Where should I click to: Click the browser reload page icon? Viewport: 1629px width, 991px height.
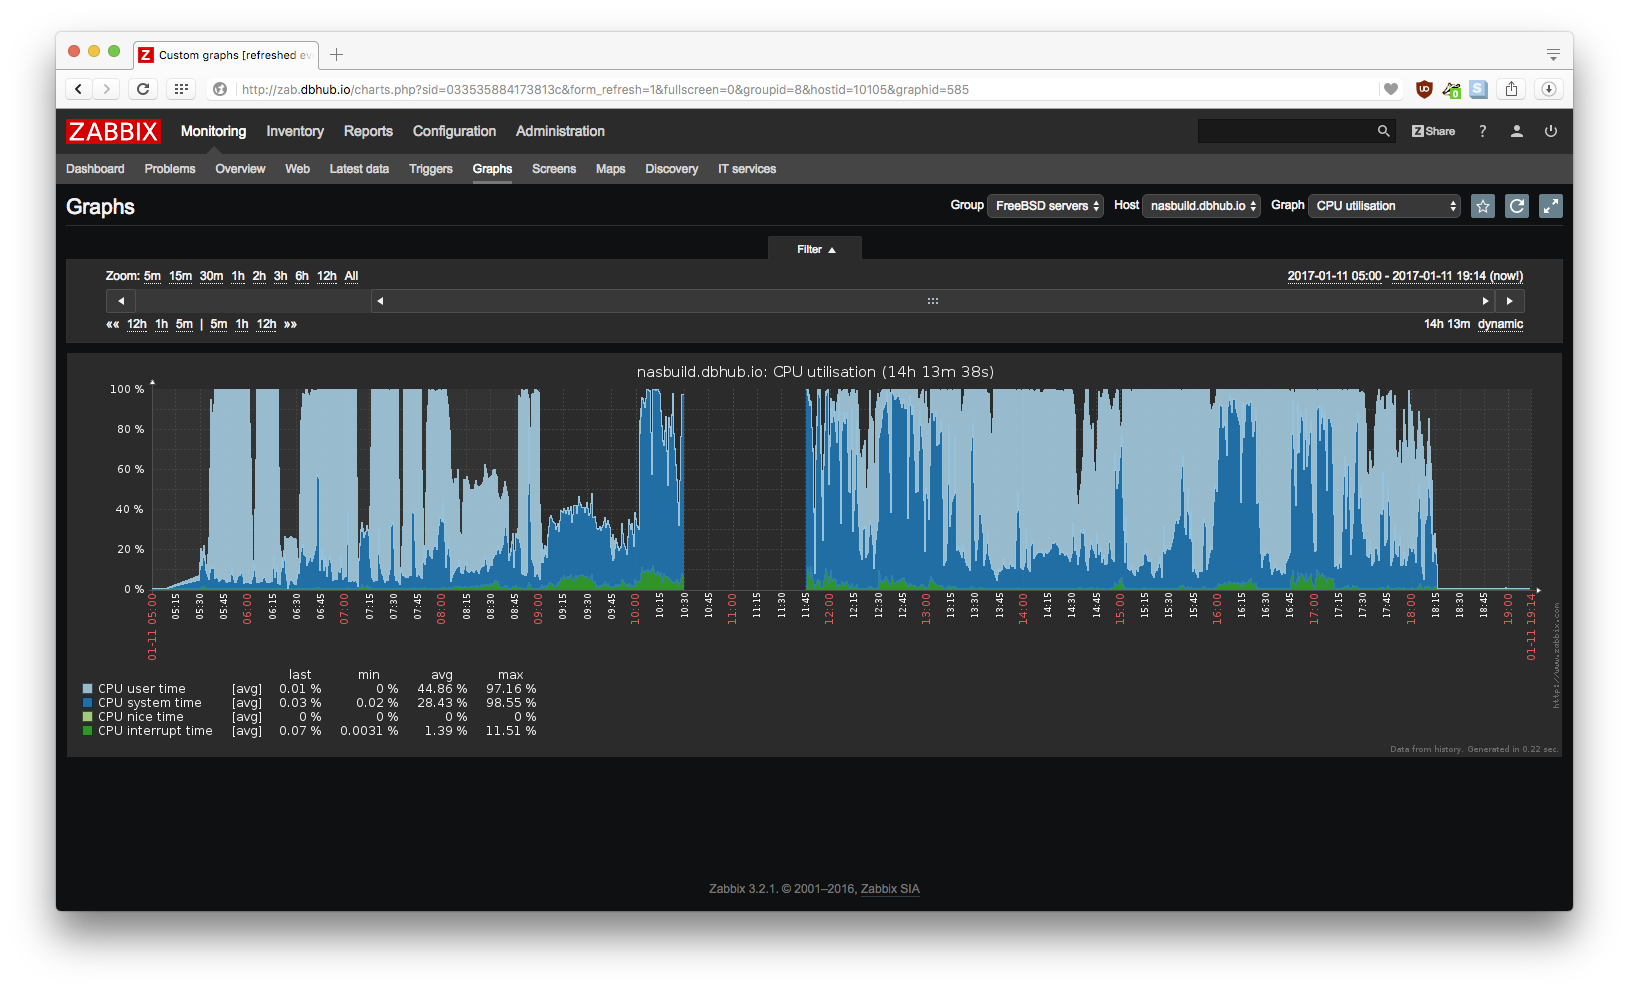[143, 89]
